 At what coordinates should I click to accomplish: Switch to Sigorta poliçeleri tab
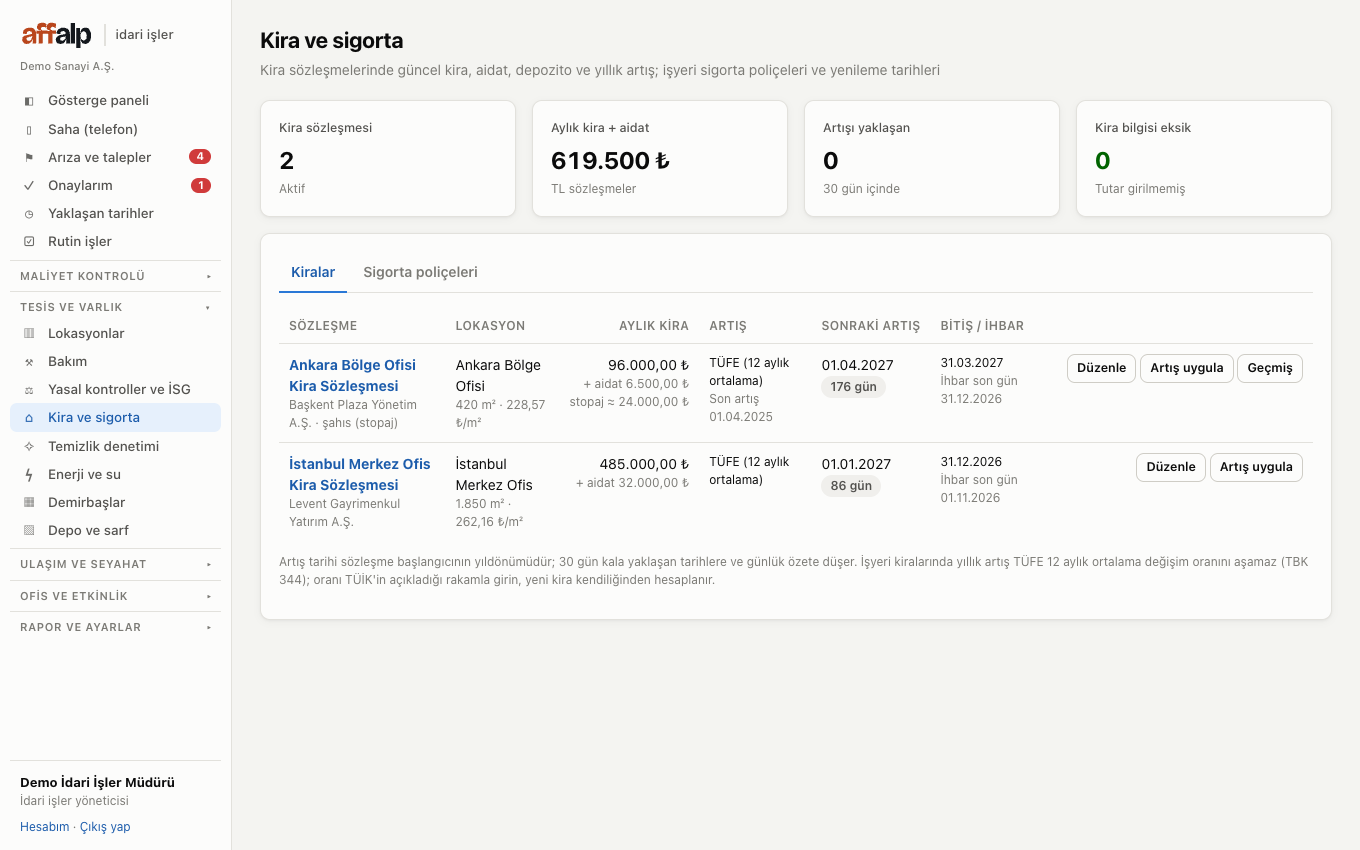tap(420, 272)
